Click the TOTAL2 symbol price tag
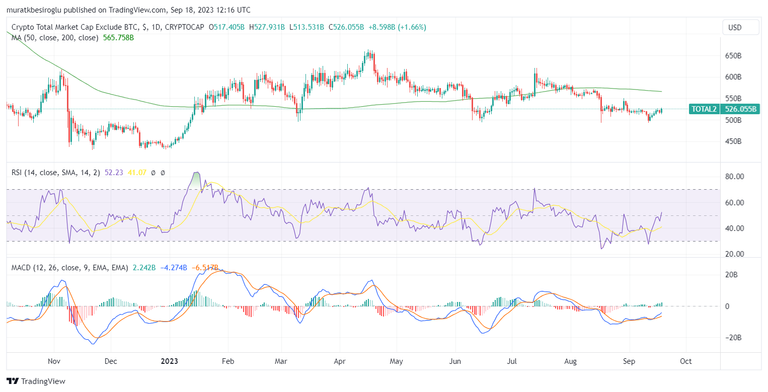 (x=704, y=109)
